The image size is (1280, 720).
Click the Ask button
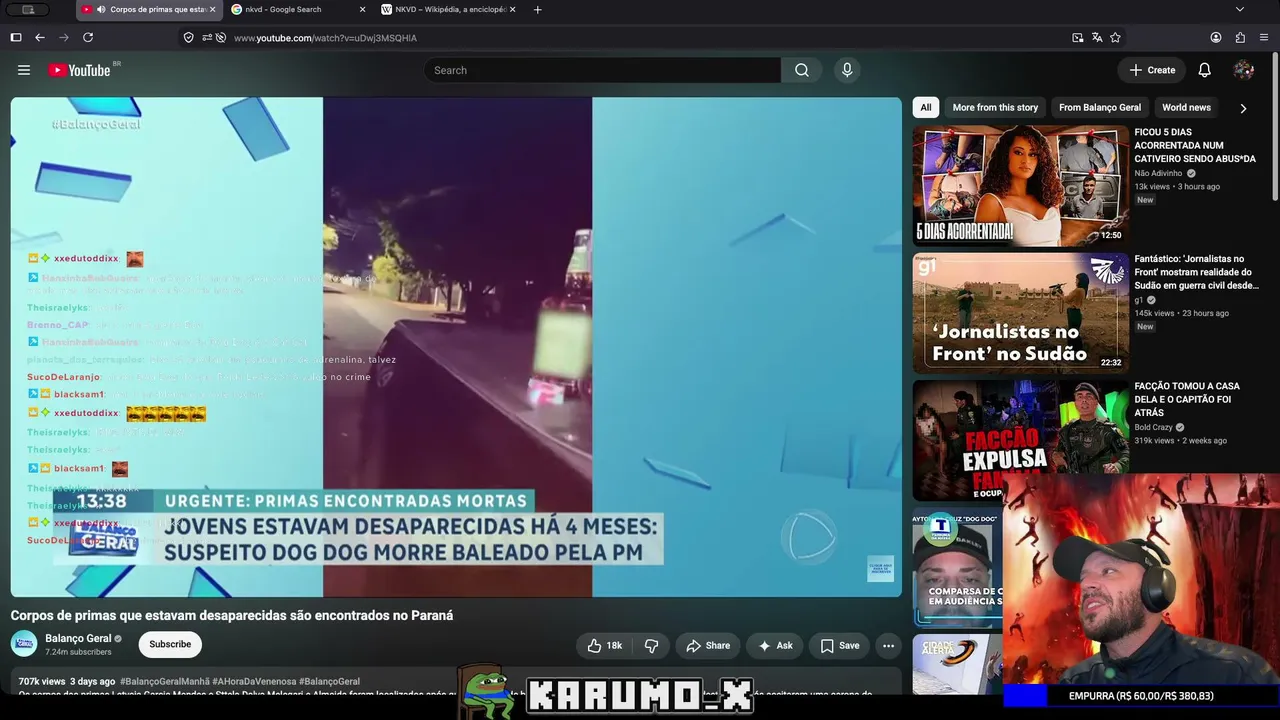pos(776,646)
